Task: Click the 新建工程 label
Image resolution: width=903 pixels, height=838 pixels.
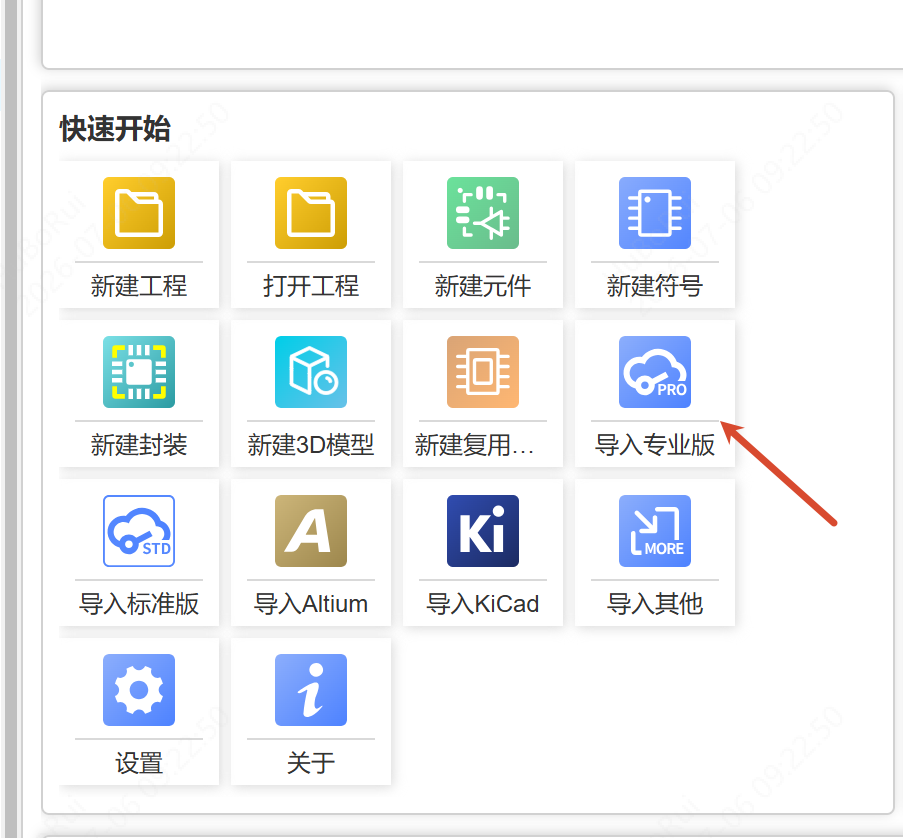Action: point(139,286)
